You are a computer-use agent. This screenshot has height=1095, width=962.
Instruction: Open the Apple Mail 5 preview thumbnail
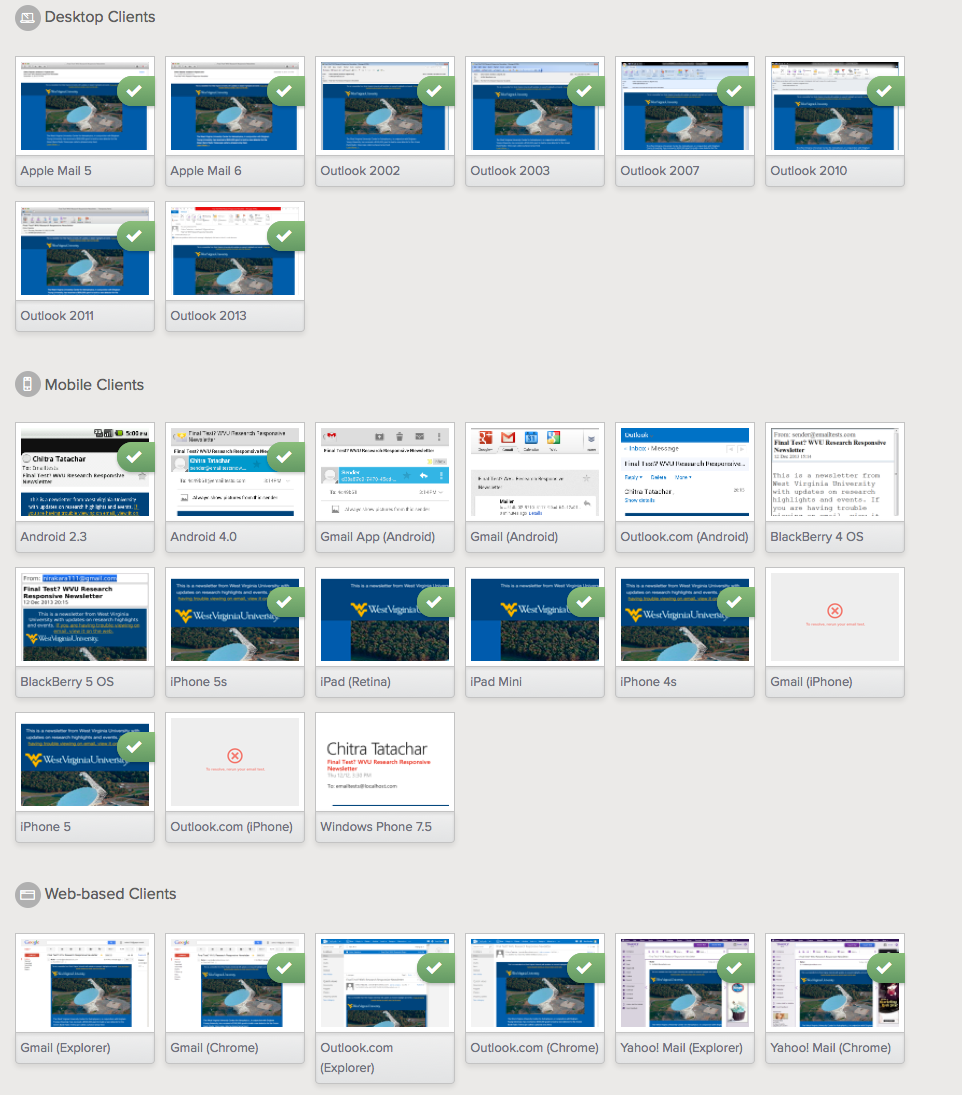pos(84,105)
